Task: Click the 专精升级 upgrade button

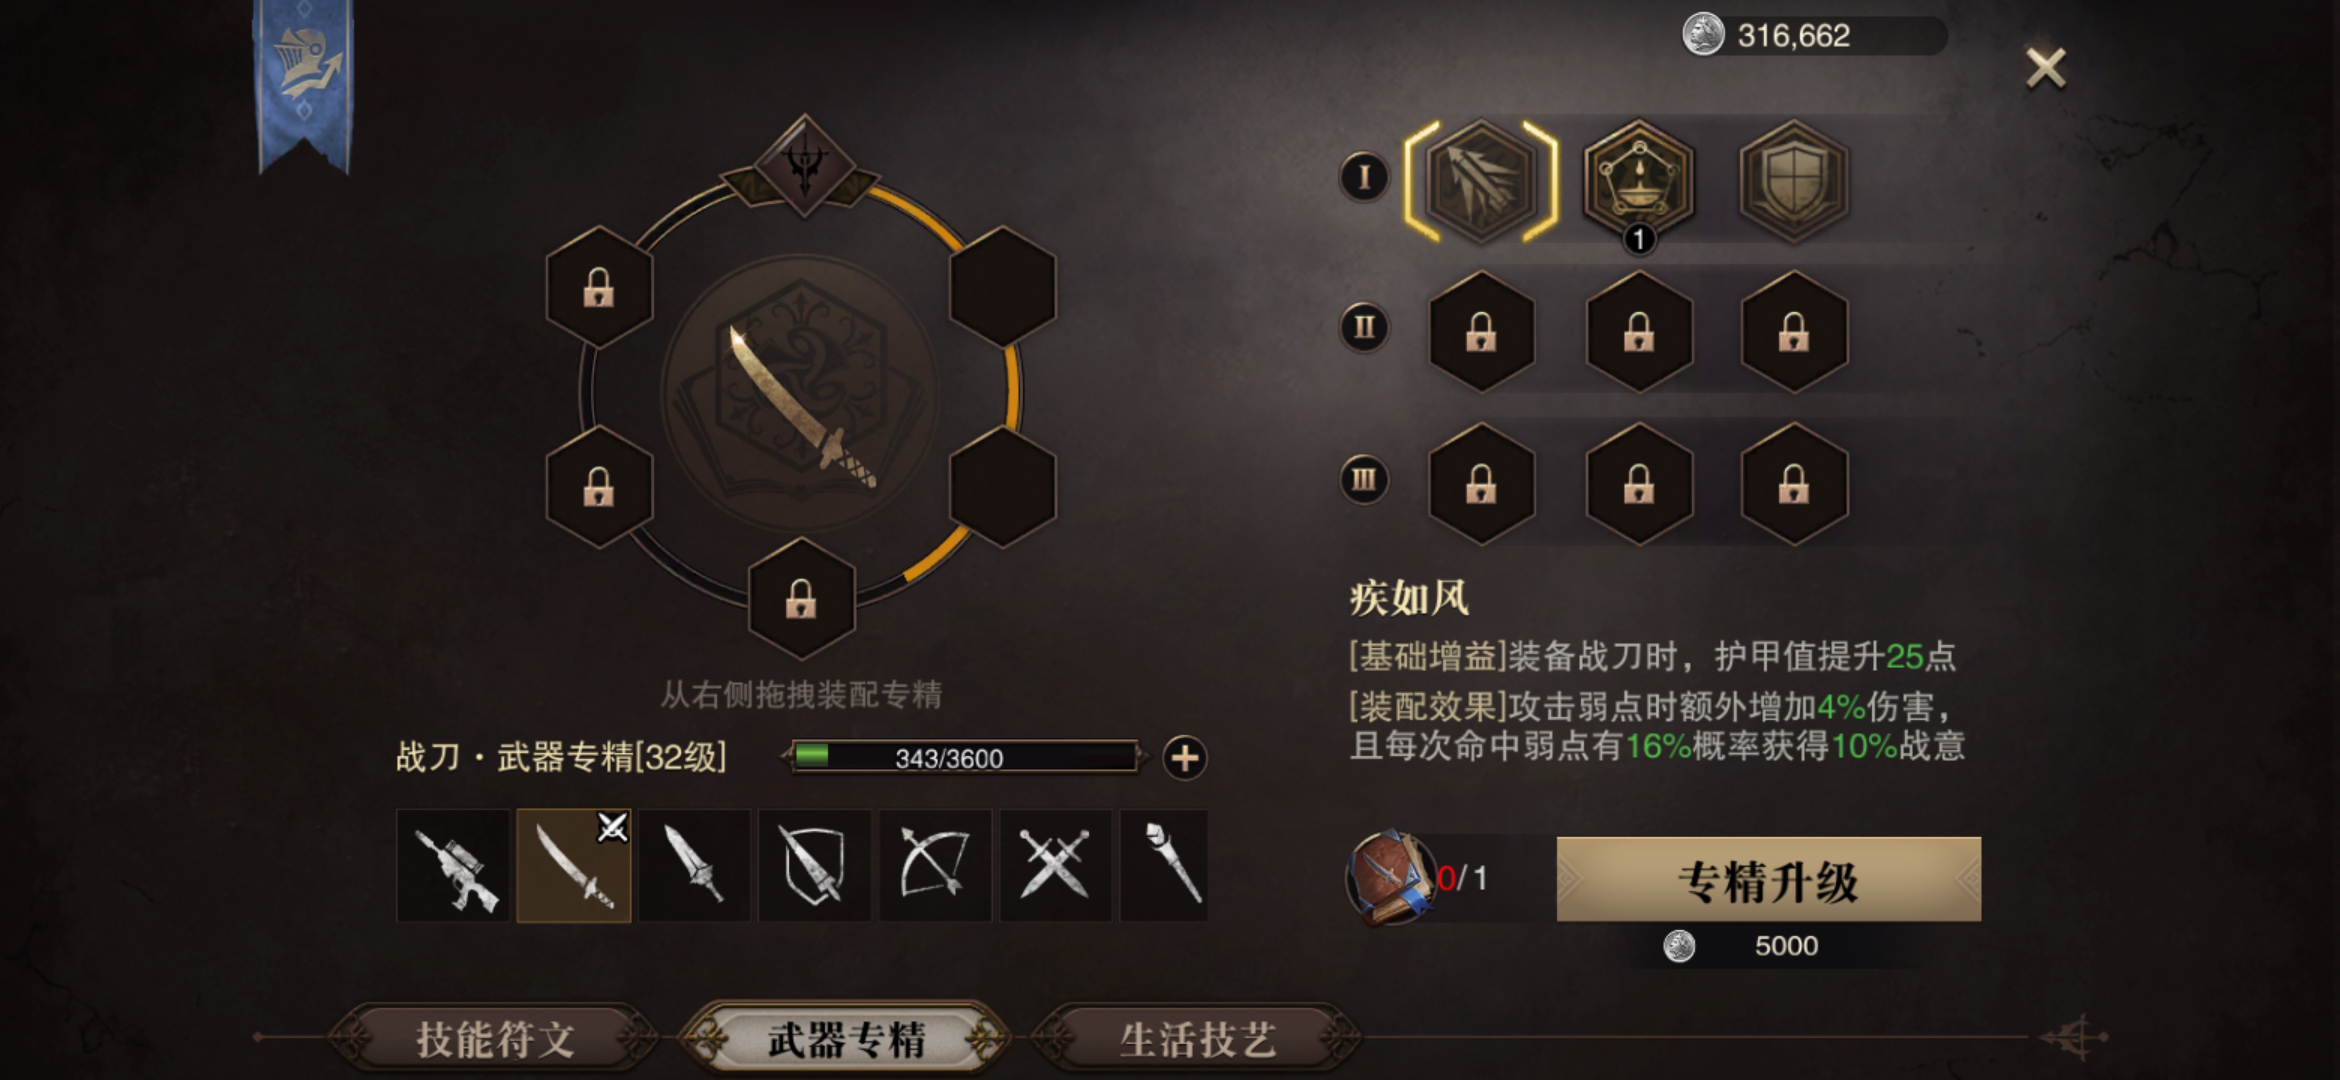Action: coord(1768,880)
